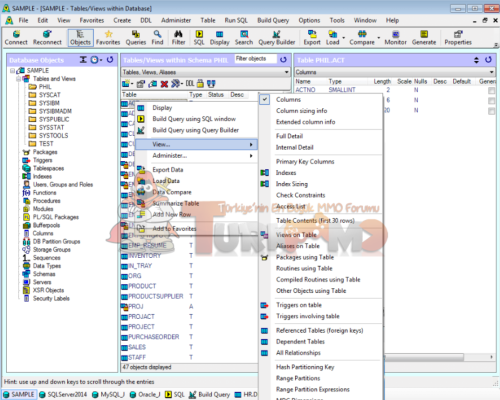500x400 pixels.
Task: Open the Build Query bottom tab
Action: [210, 394]
